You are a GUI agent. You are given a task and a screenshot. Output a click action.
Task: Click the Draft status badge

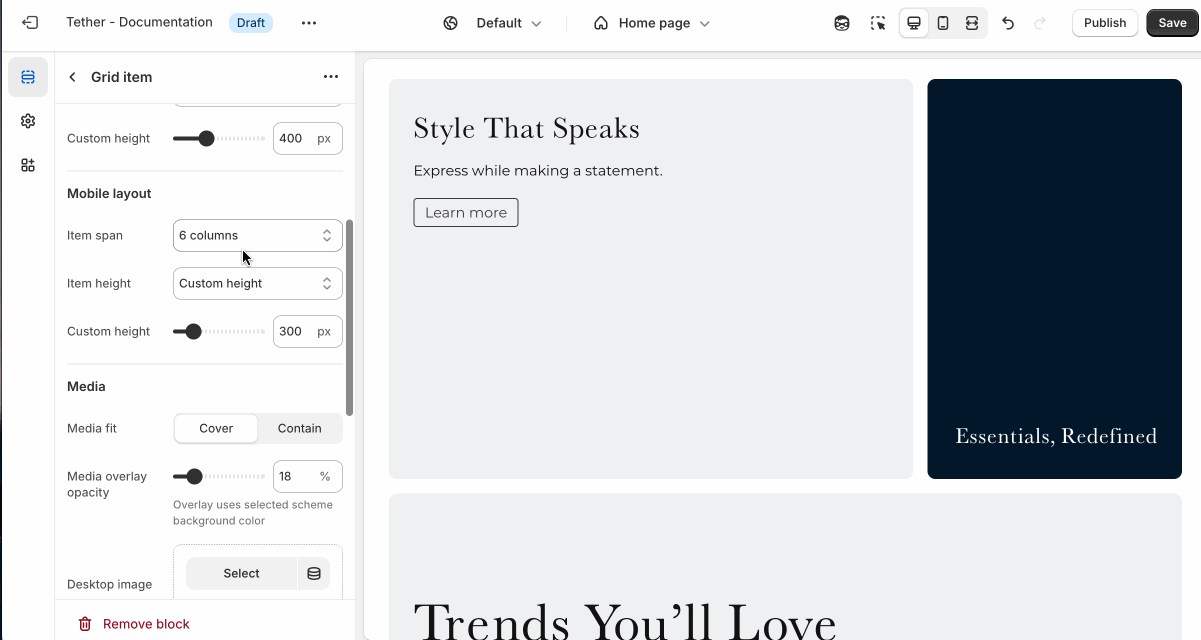(x=251, y=22)
